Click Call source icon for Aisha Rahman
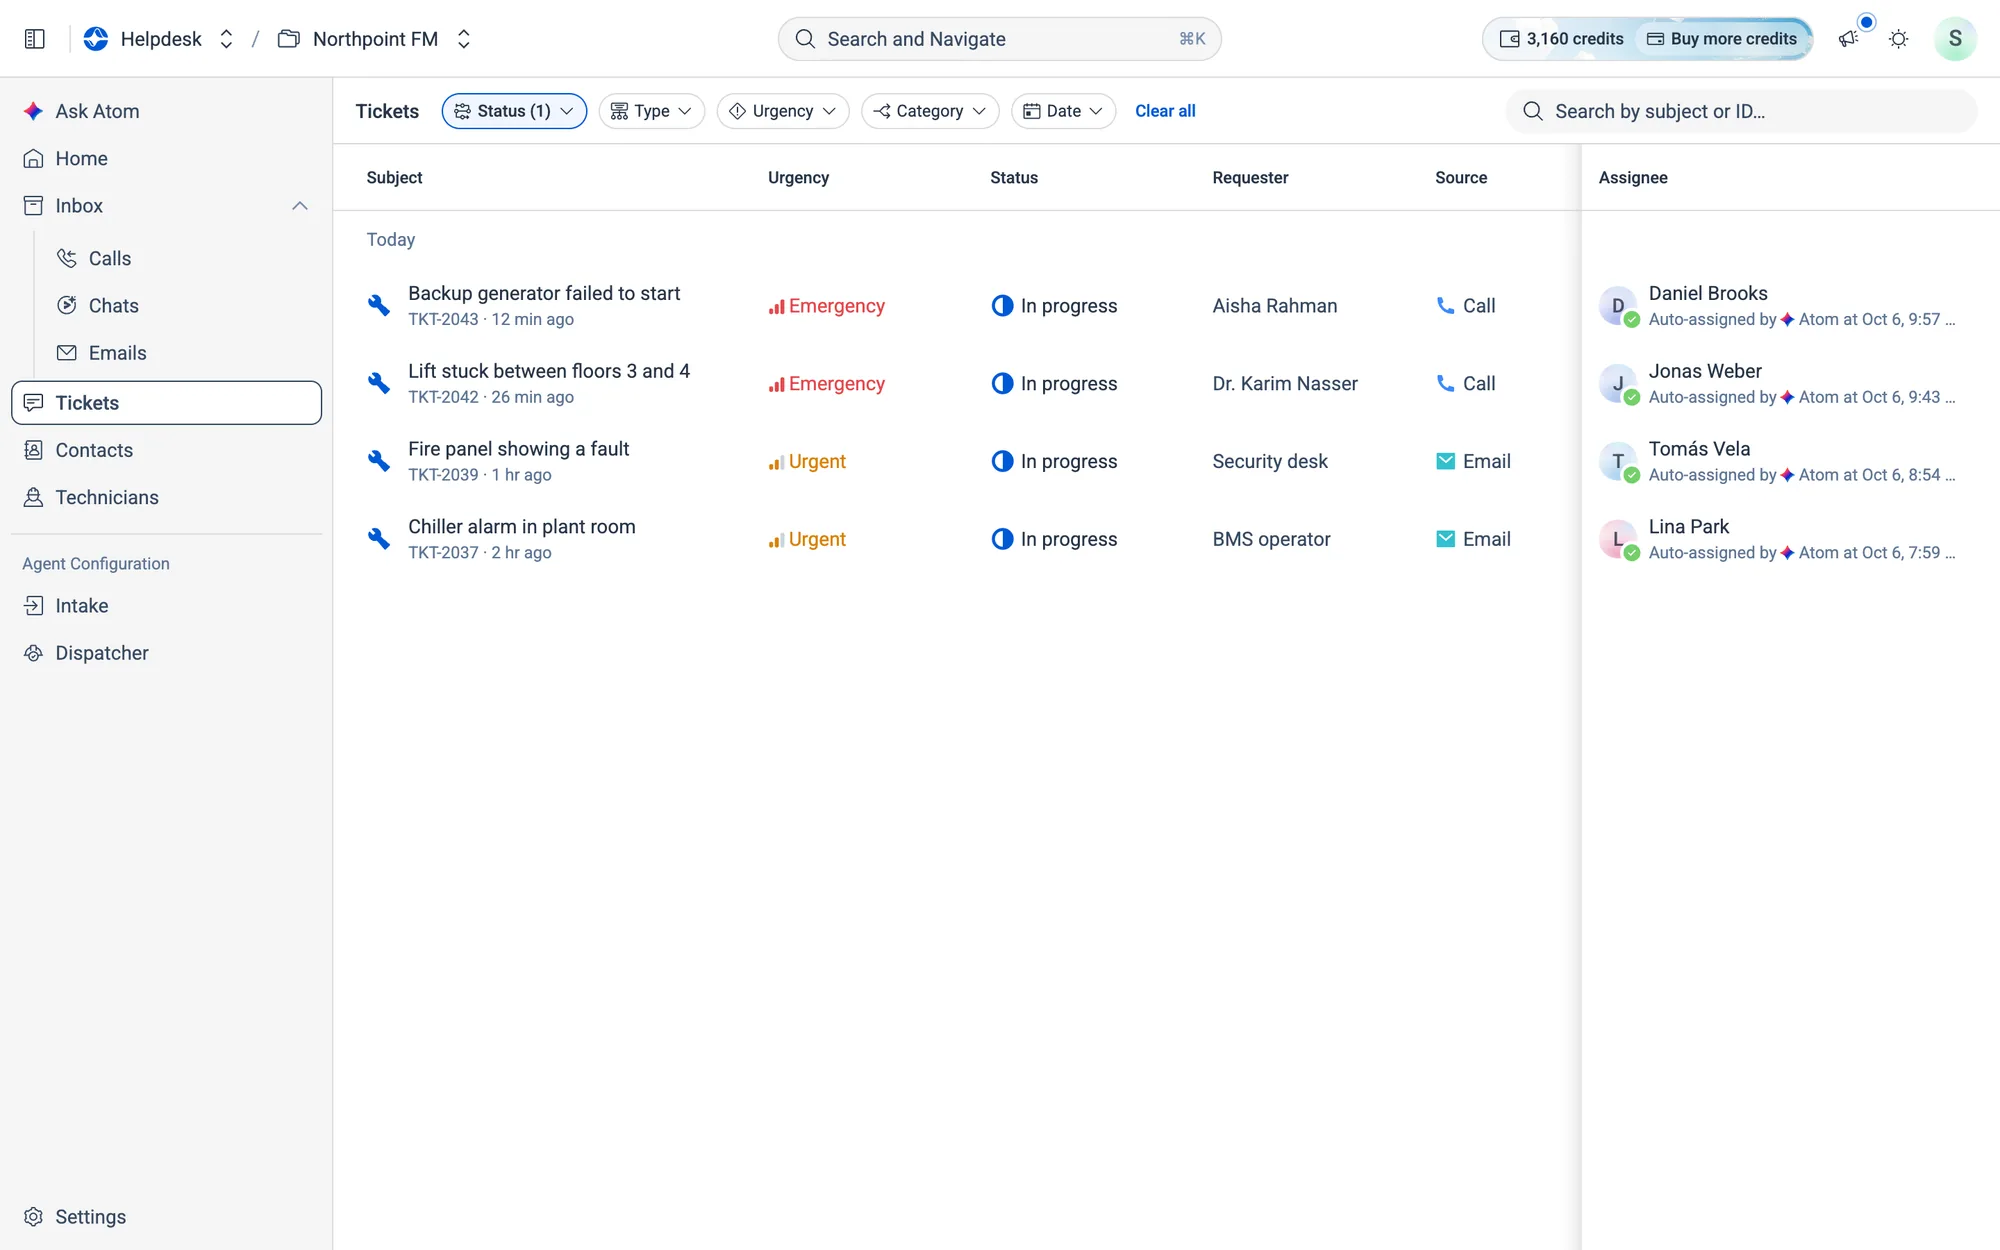The image size is (2000, 1250). (x=1445, y=305)
